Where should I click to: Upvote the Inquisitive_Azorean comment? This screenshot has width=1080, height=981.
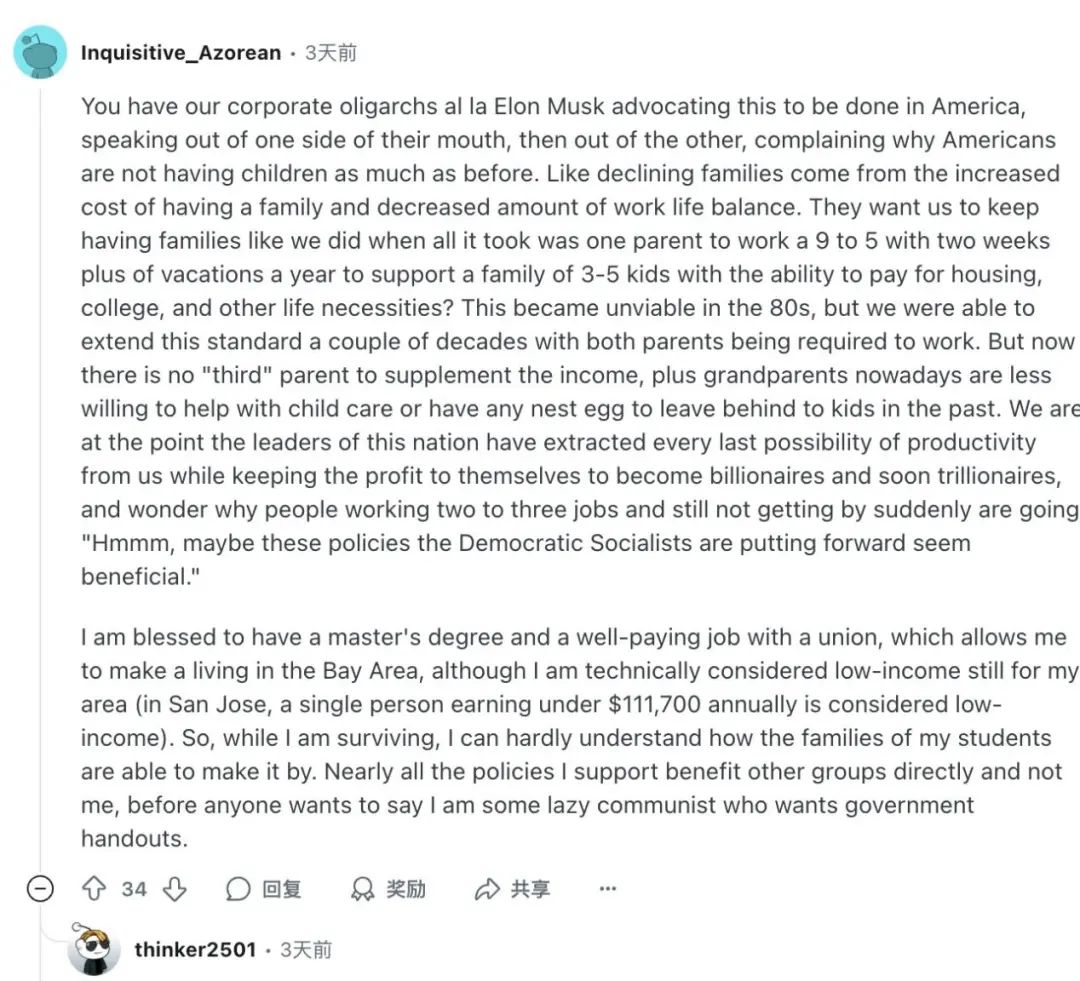pos(94,889)
